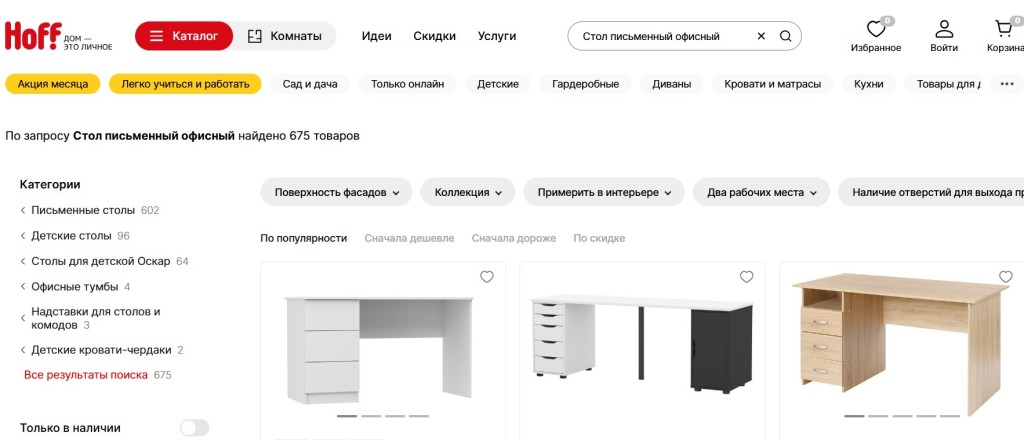Open the Сад и дача category

tap(310, 84)
